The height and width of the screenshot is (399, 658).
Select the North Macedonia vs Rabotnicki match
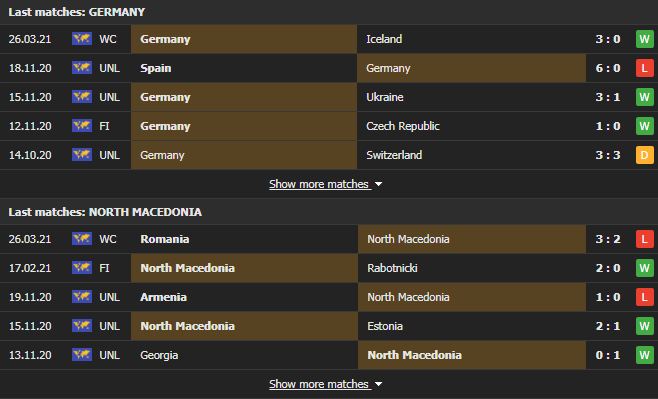tap(329, 268)
